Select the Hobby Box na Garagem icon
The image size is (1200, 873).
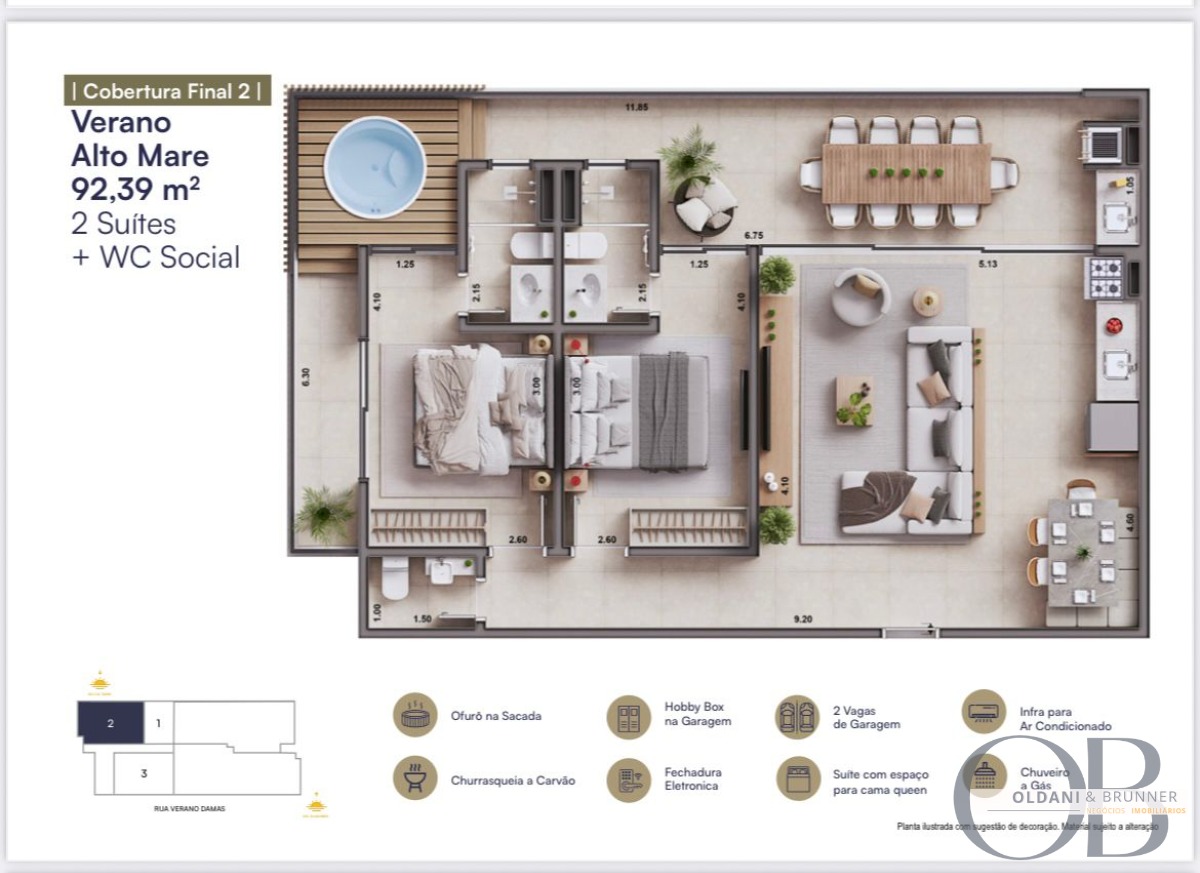pos(629,716)
